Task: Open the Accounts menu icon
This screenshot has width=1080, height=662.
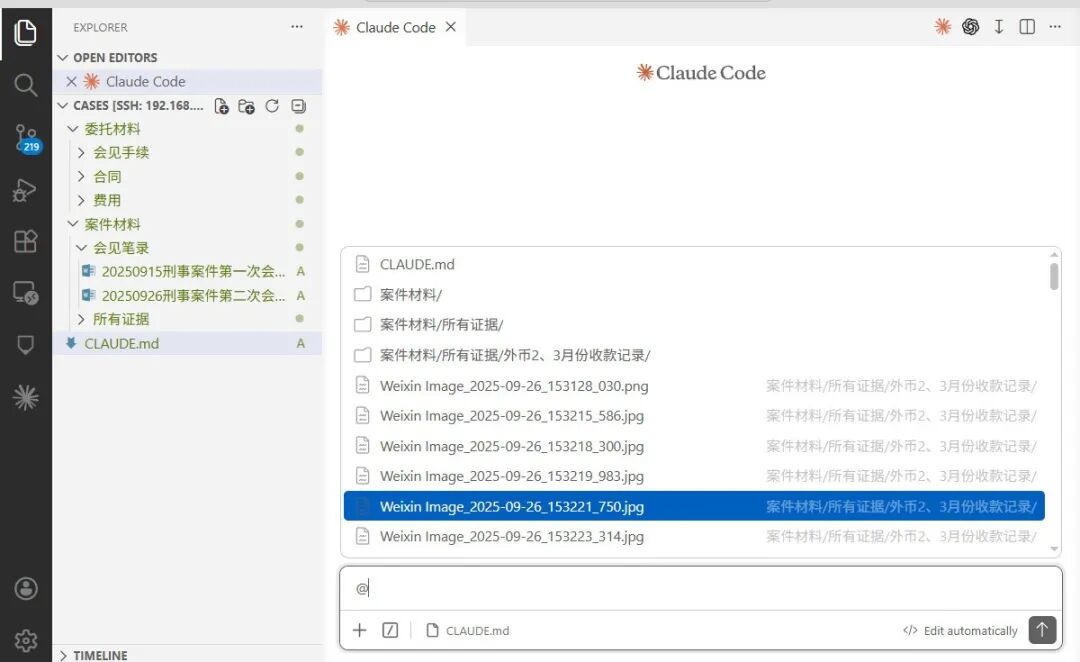Action: tap(25, 588)
